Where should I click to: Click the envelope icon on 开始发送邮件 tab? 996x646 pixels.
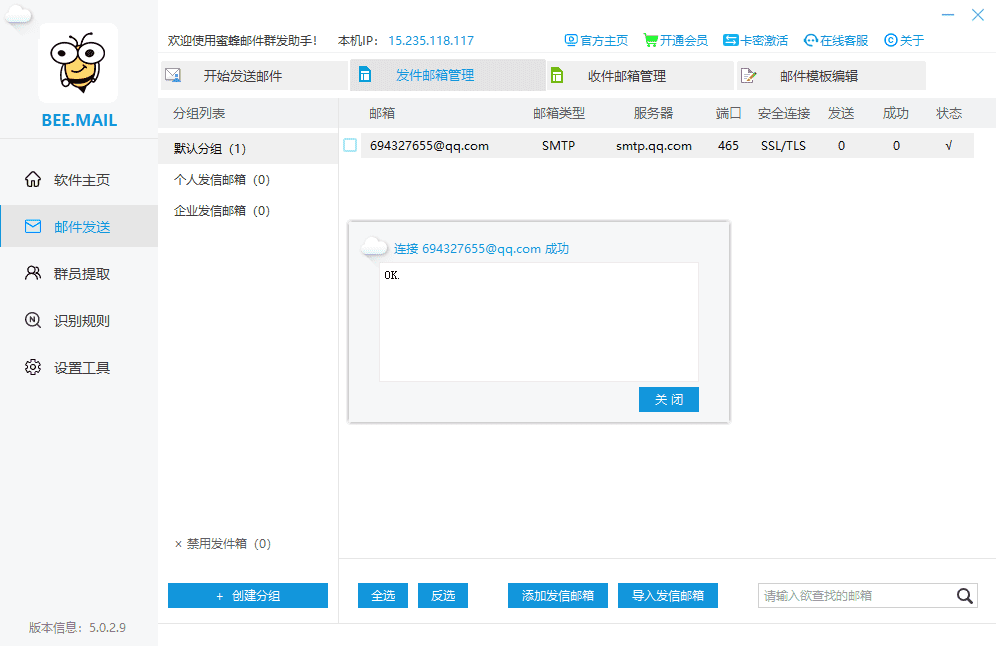click(x=173, y=76)
